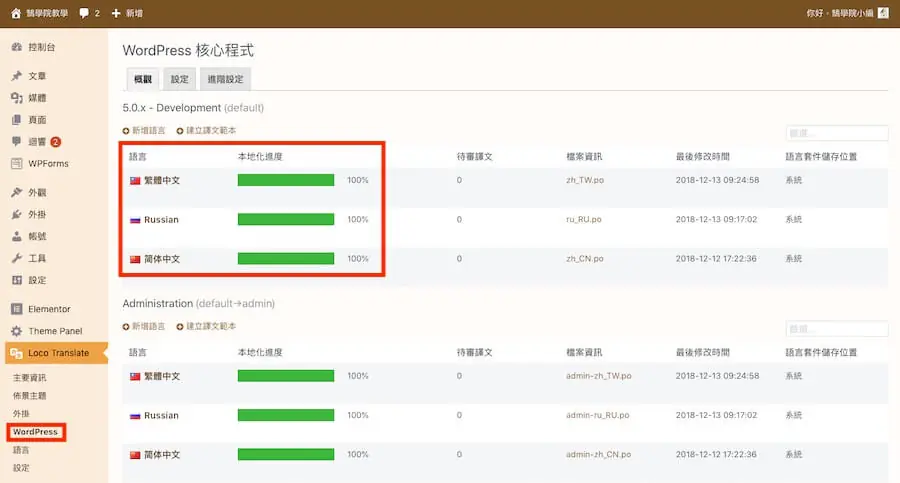Sort by 檔案資訊 in Administration table

pyautogui.click(x=584, y=352)
